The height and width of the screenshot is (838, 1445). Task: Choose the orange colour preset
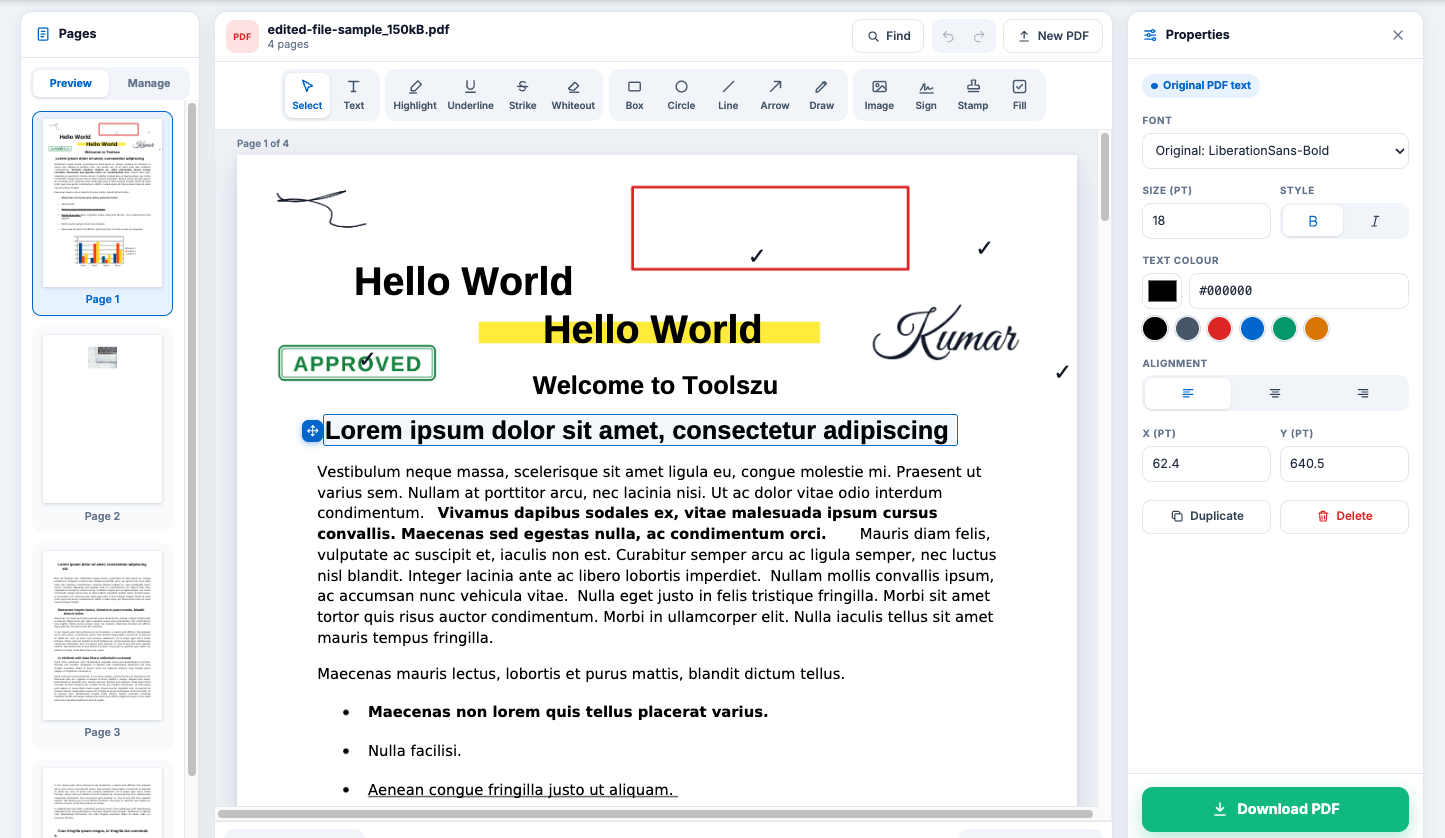point(1317,328)
